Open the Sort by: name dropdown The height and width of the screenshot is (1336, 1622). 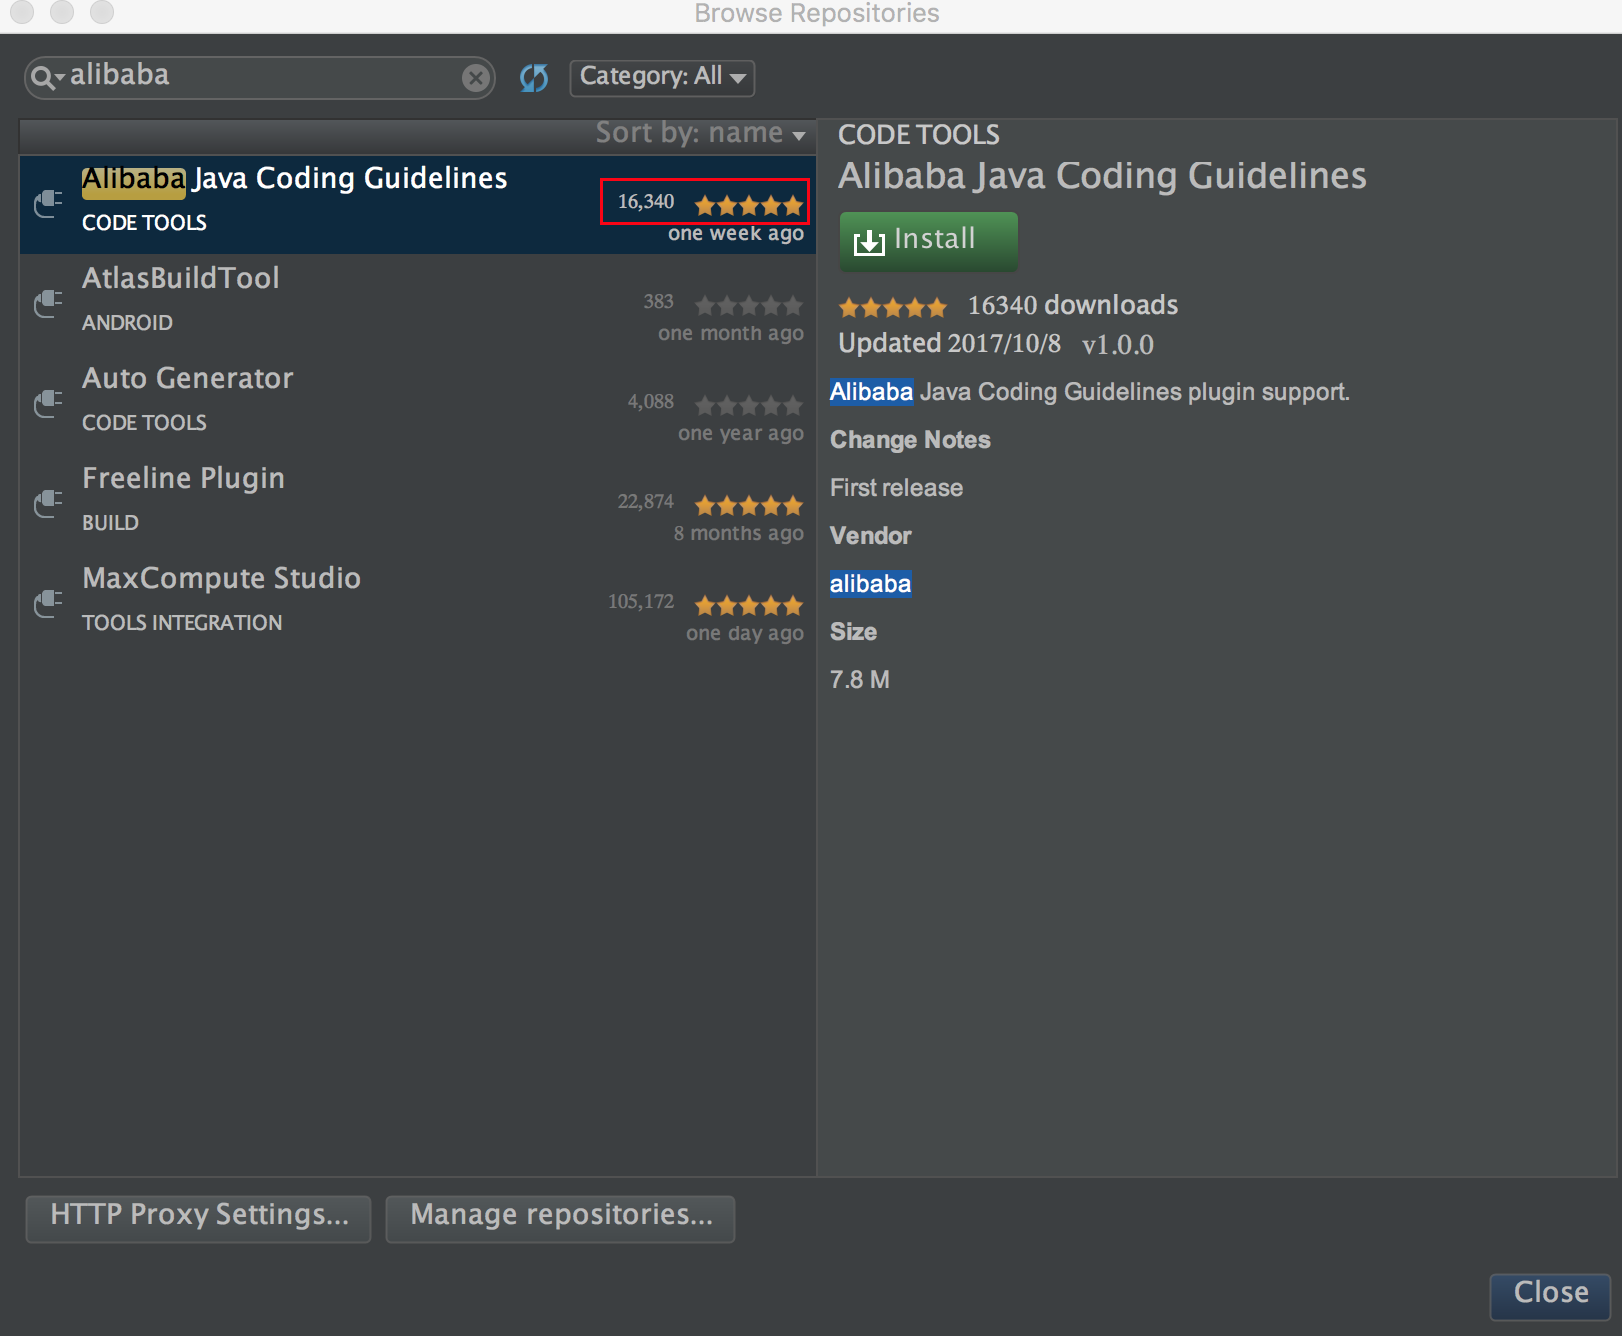700,133
